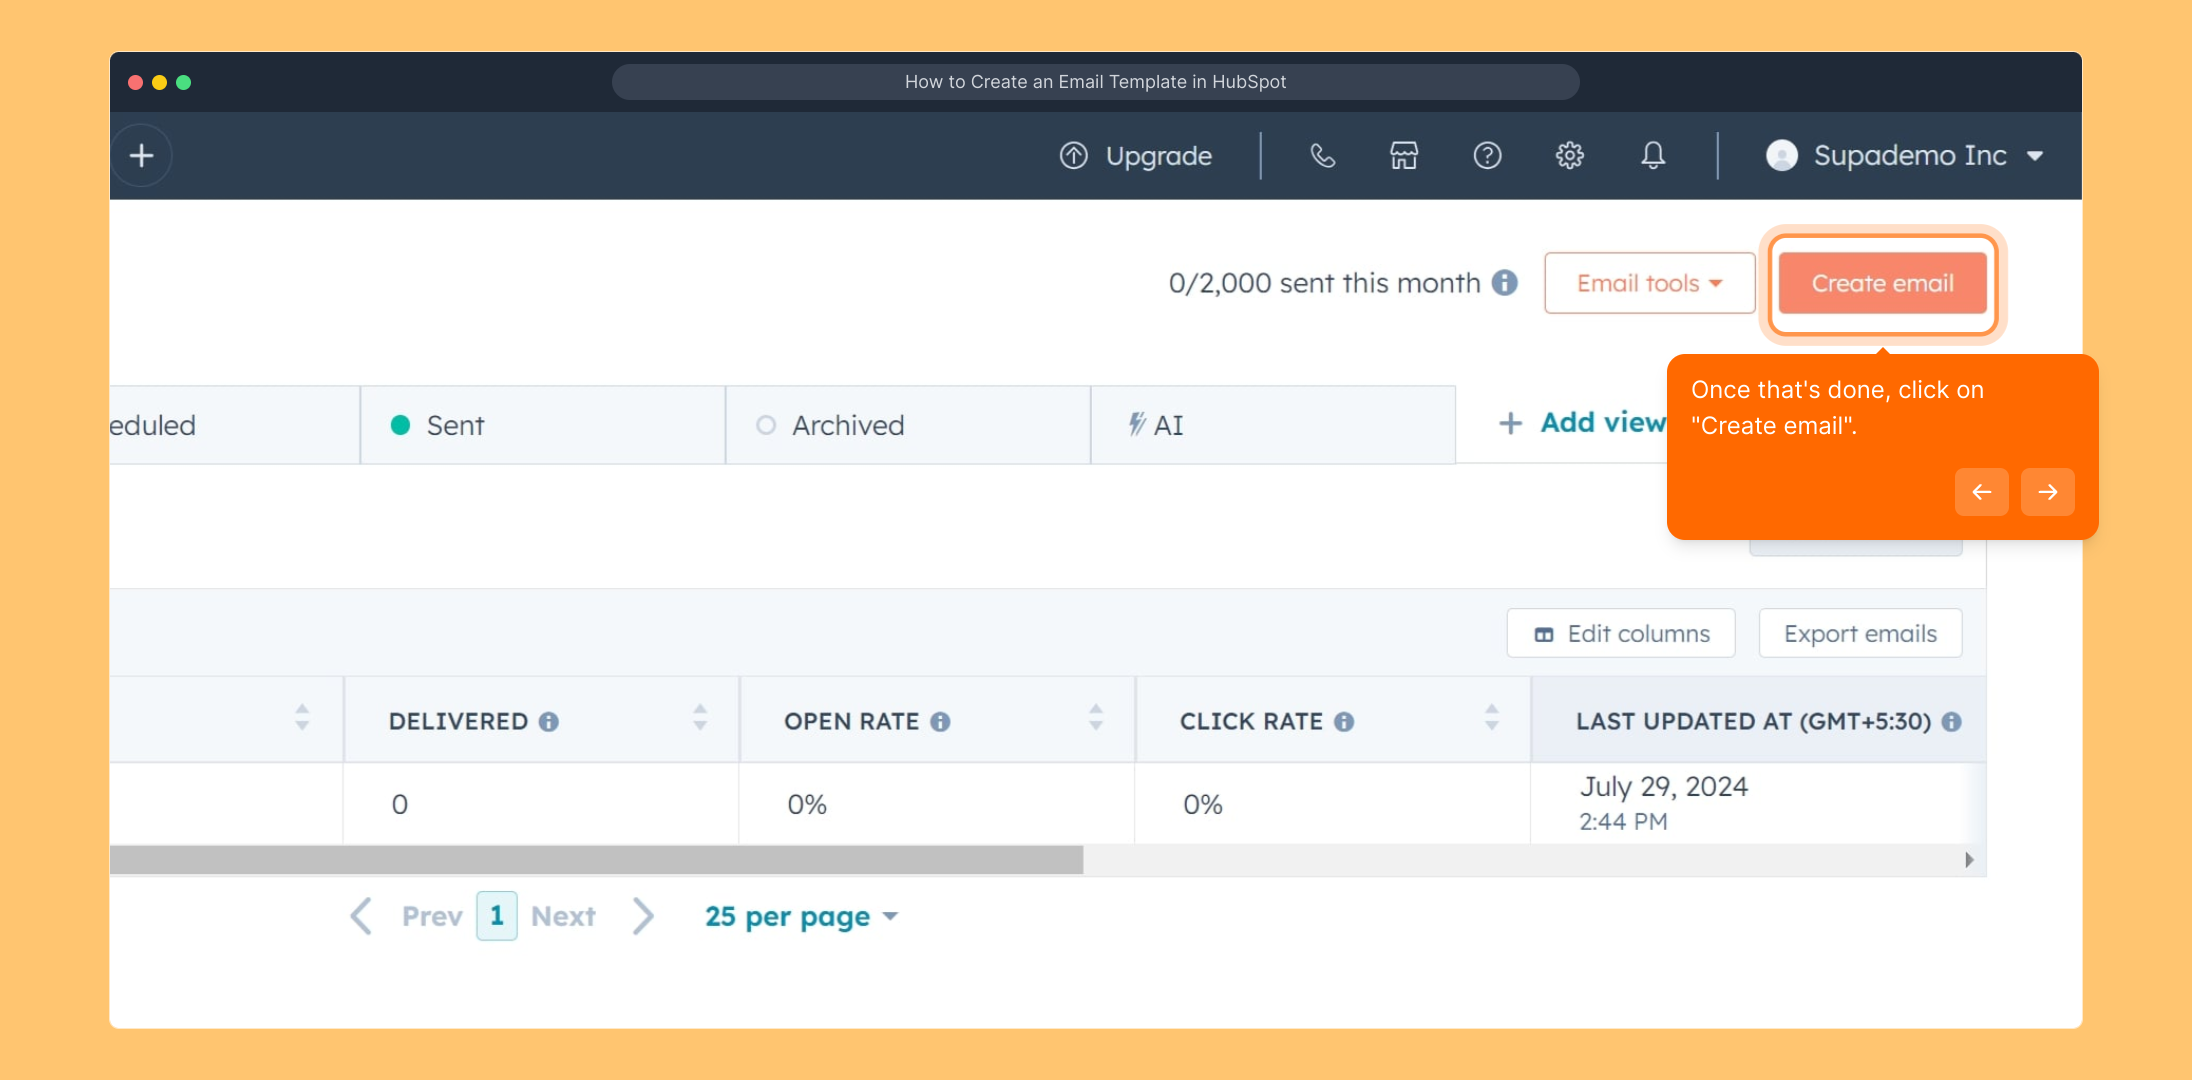
Task: Sort by the Click Rate column arrows
Action: point(1492,717)
